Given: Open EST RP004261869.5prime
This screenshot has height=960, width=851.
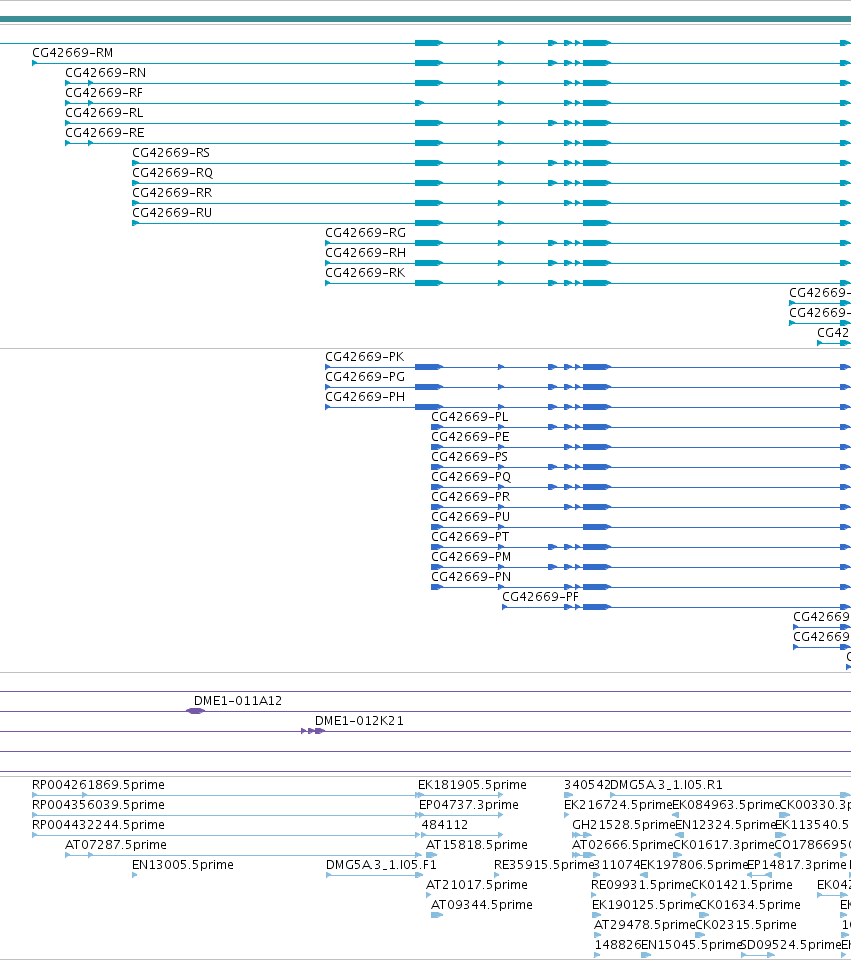Looking at the screenshot, I should pos(98,785).
